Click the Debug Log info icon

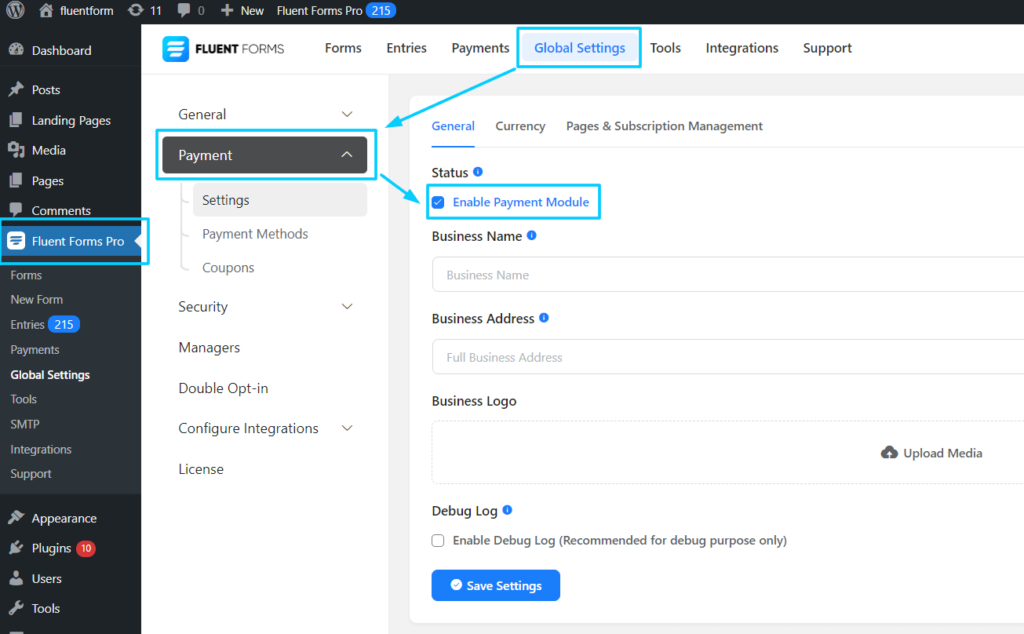click(x=507, y=510)
